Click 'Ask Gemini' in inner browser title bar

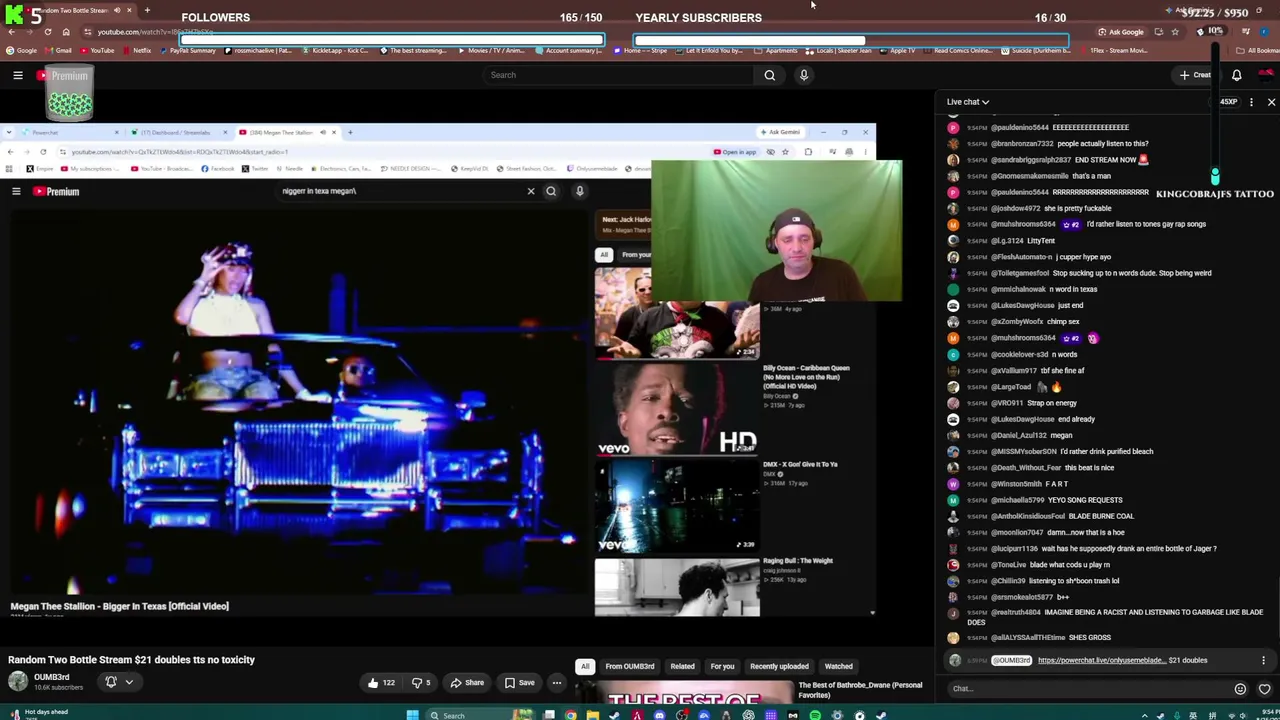pyautogui.click(x=780, y=132)
